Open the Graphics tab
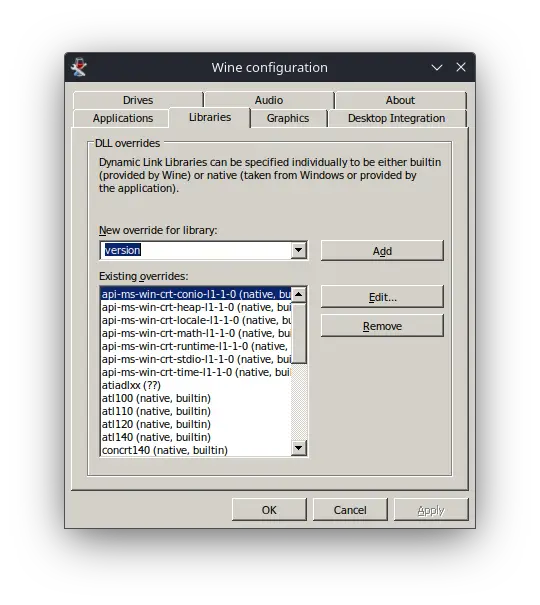 click(x=288, y=118)
